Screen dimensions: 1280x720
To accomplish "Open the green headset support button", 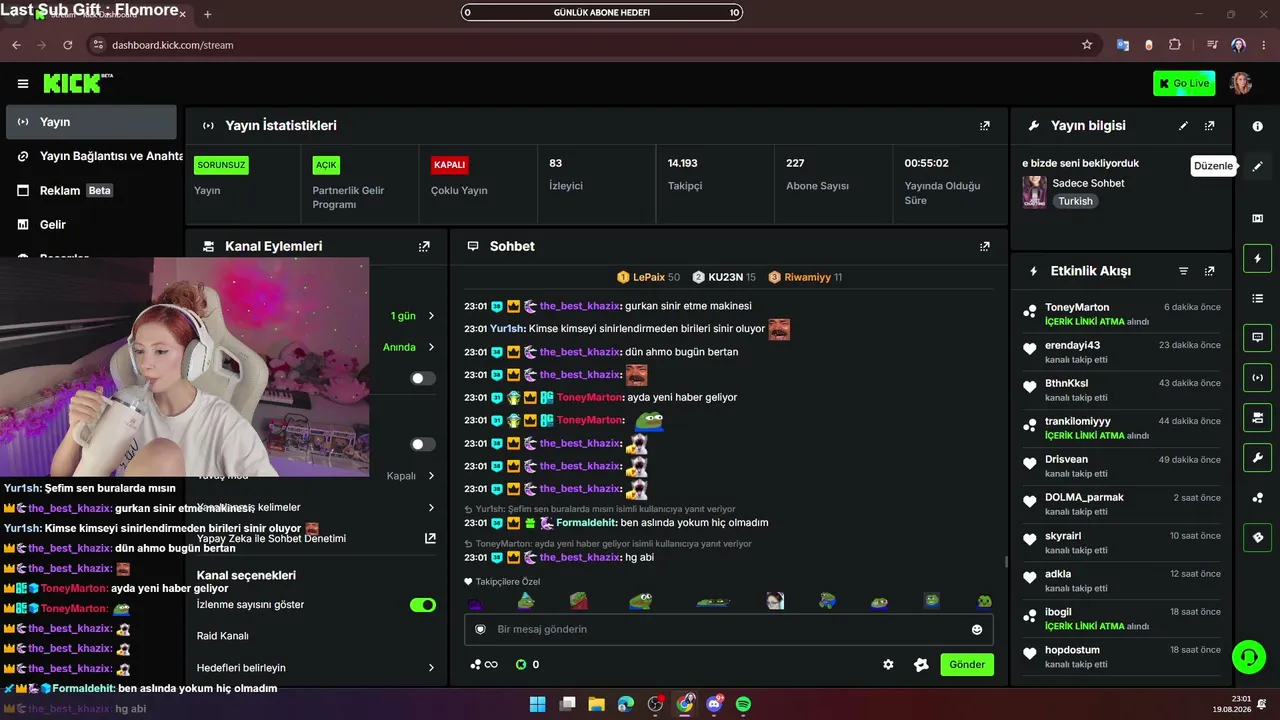I will pos(1248,657).
